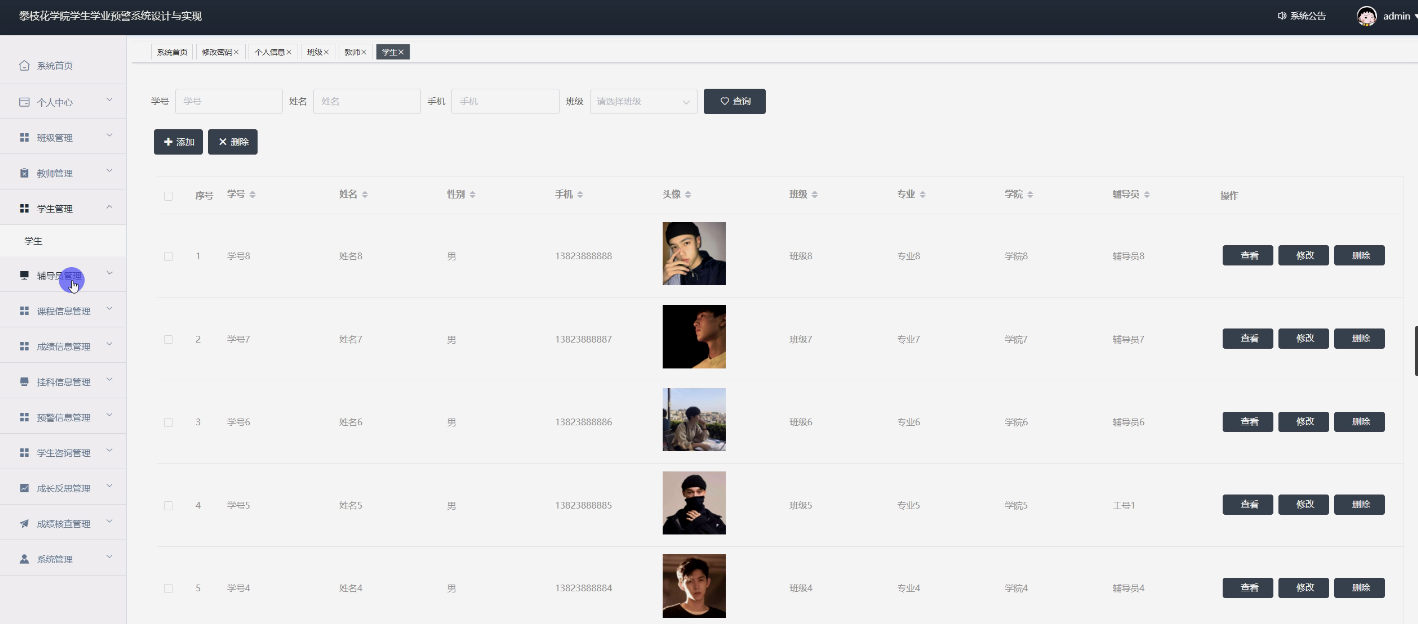Click the grid icon beside 学生管理
1418x624 pixels.
coord(25,209)
